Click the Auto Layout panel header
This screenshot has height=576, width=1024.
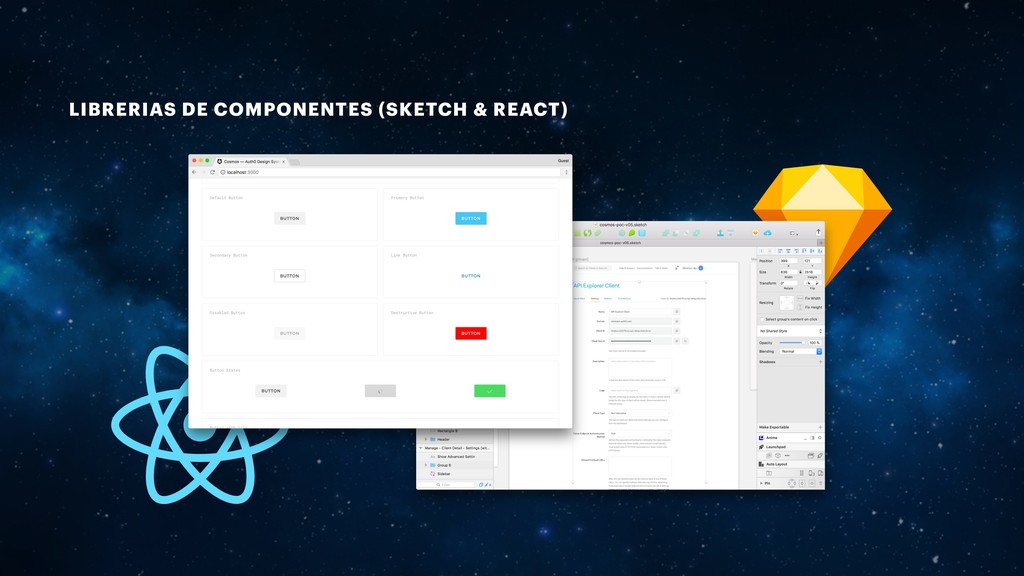[x=790, y=464]
